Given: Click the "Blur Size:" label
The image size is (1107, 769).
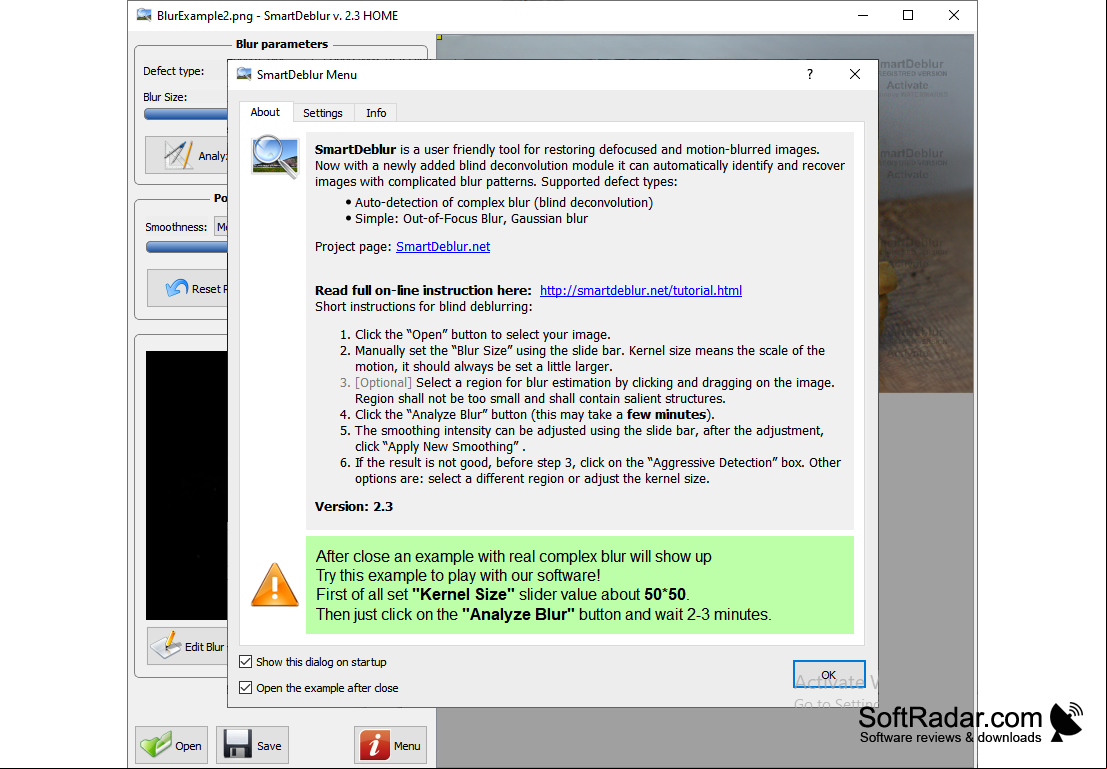Looking at the screenshot, I should [x=165, y=97].
